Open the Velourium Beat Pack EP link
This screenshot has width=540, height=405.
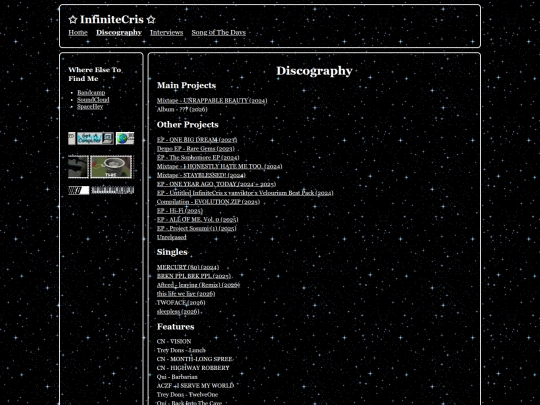(245, 193)
